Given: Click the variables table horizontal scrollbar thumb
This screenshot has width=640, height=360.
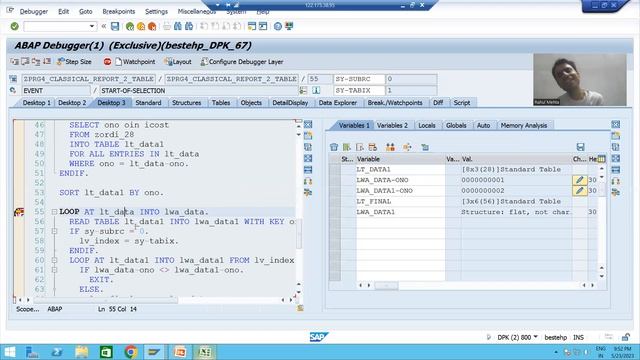Looking at the screenshot, I should tap(386, 285).
